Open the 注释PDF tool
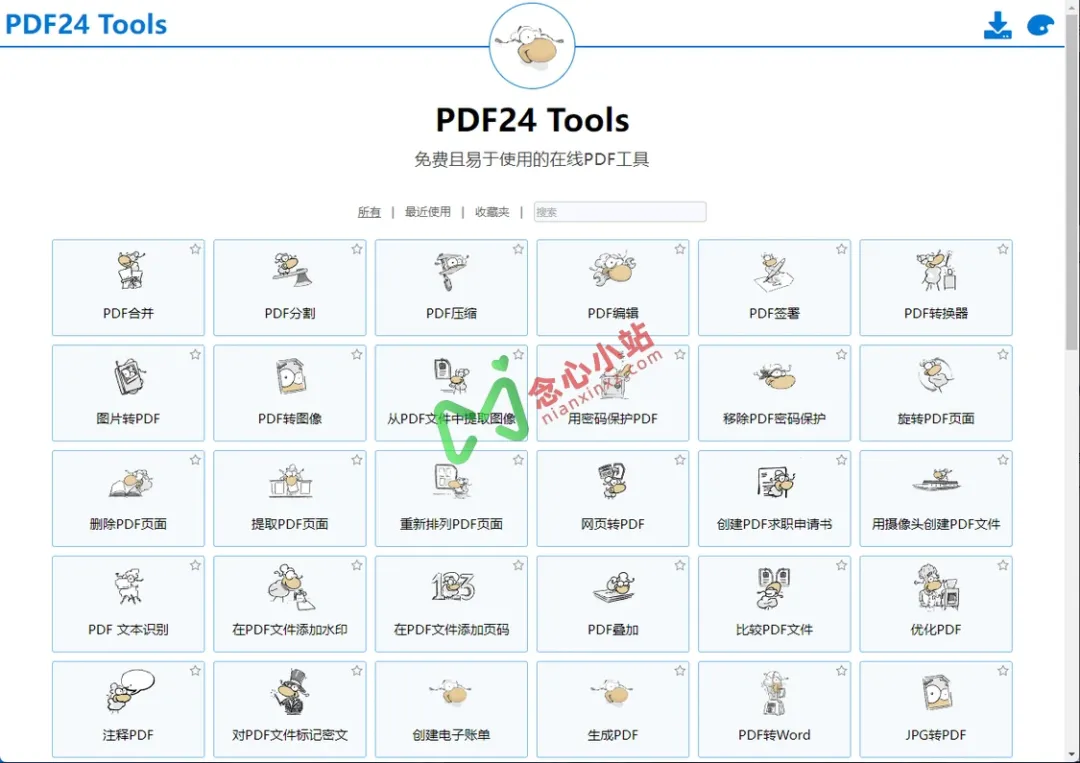The image size is (1080, 763). click(x=128, y=709)
